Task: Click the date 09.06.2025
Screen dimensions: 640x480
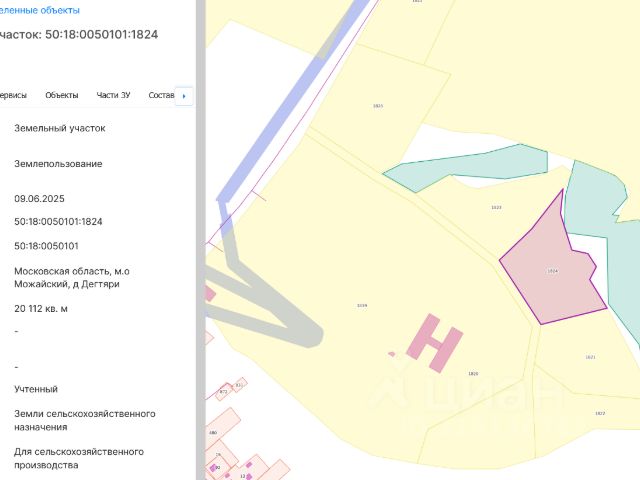Action: 39,199
